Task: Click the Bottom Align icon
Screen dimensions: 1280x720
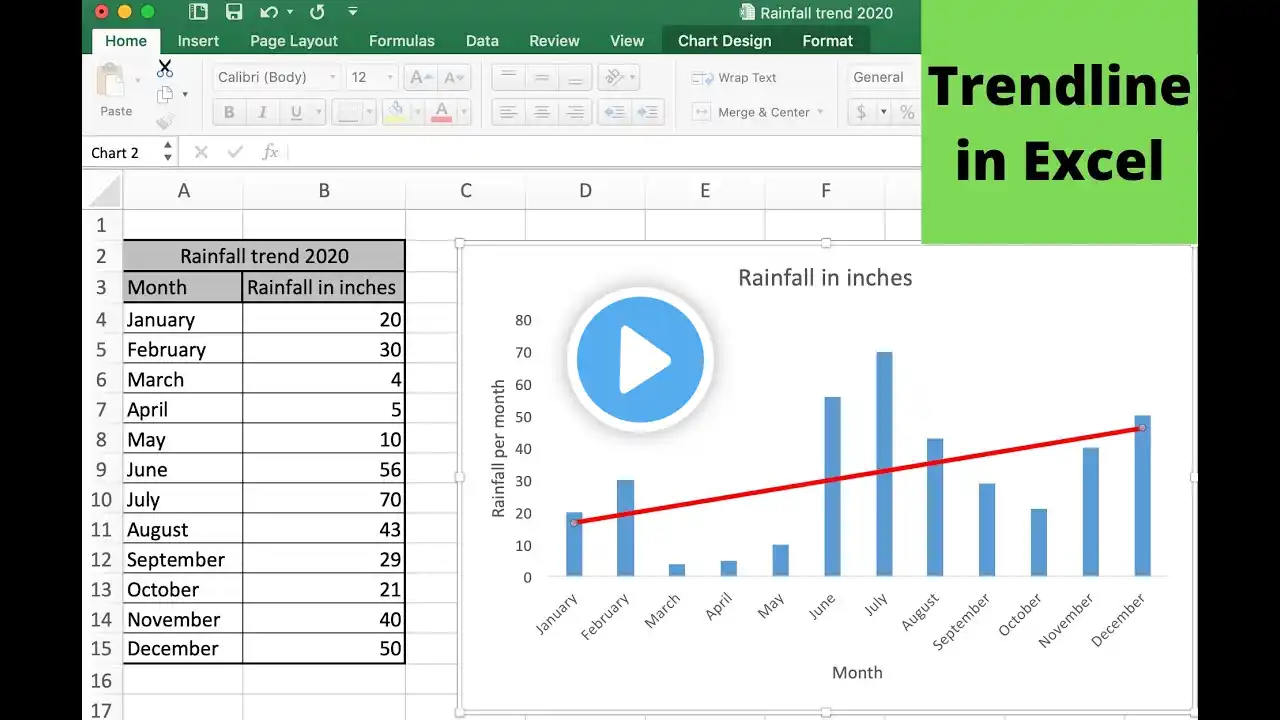Action: click(x=574, y=77)
